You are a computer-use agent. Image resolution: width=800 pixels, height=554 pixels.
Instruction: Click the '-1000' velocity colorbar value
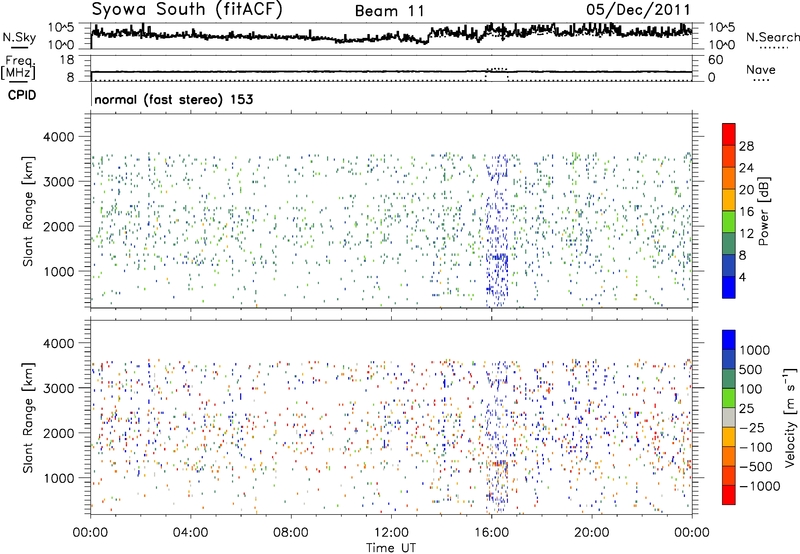(759, 486)
